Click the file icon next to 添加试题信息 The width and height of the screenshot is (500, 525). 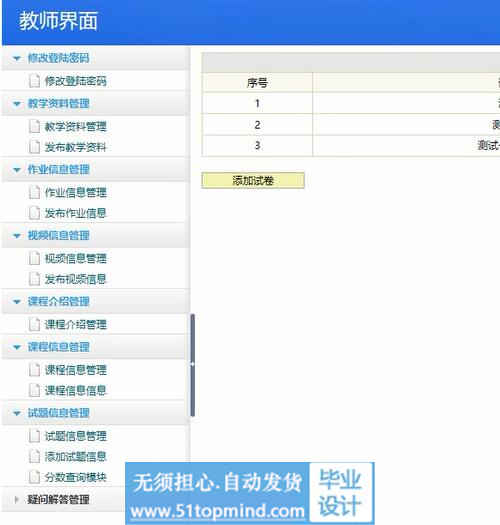click(34, 456)
